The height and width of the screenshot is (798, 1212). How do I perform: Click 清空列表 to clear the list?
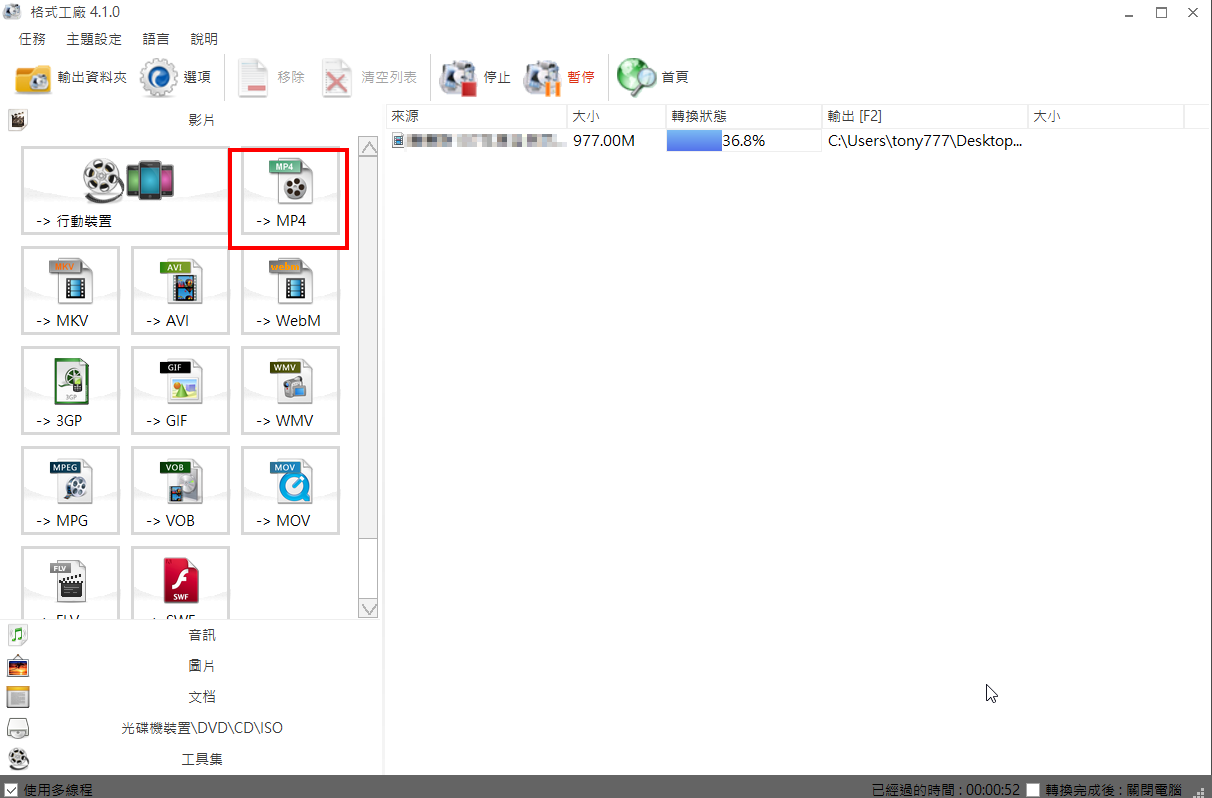[x=369, y=77]
